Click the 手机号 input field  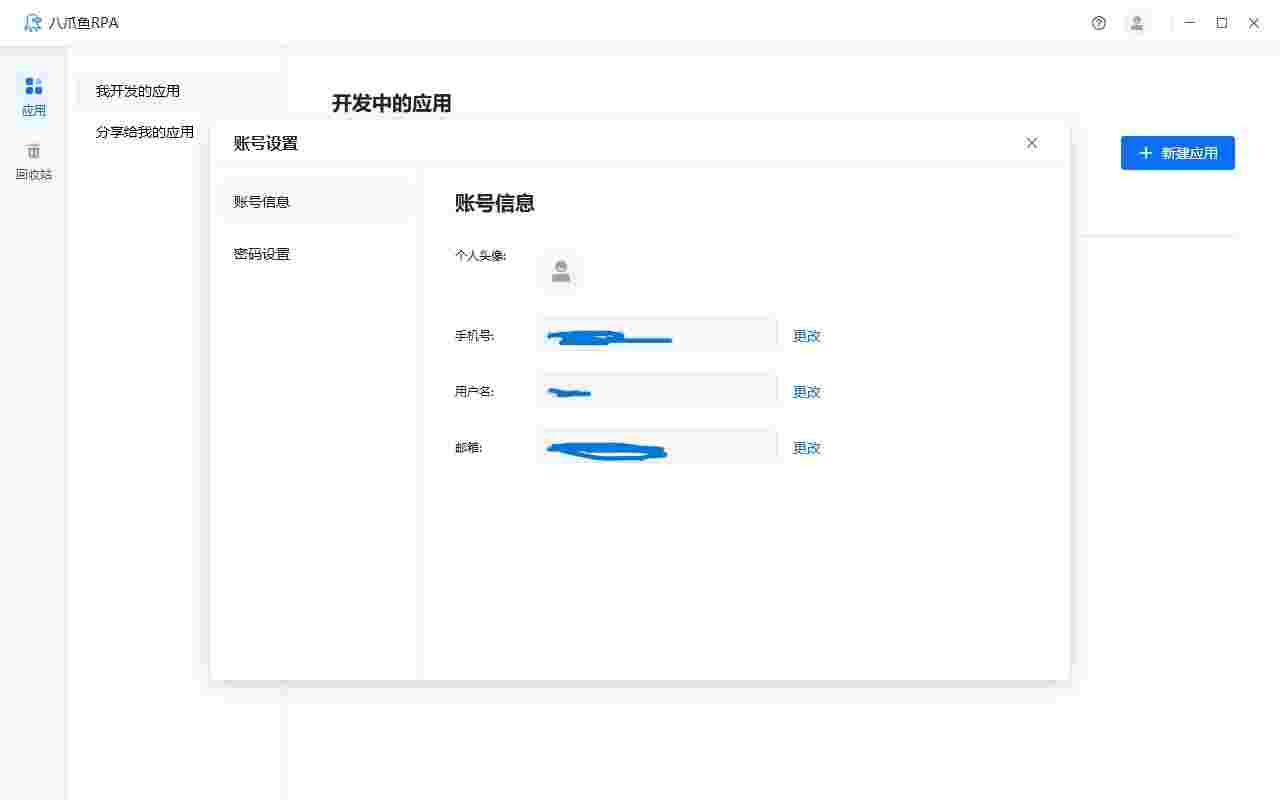[657, 336]
